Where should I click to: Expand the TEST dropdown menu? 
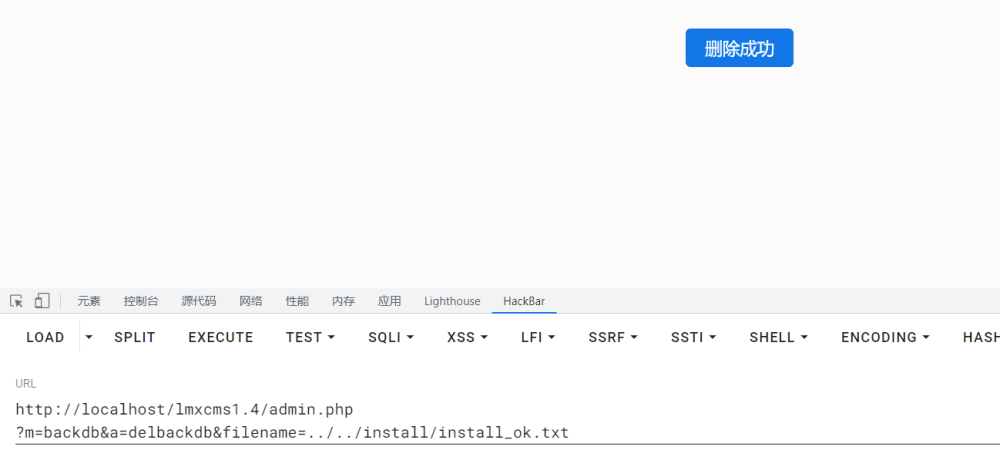click(x=310, y=338)
